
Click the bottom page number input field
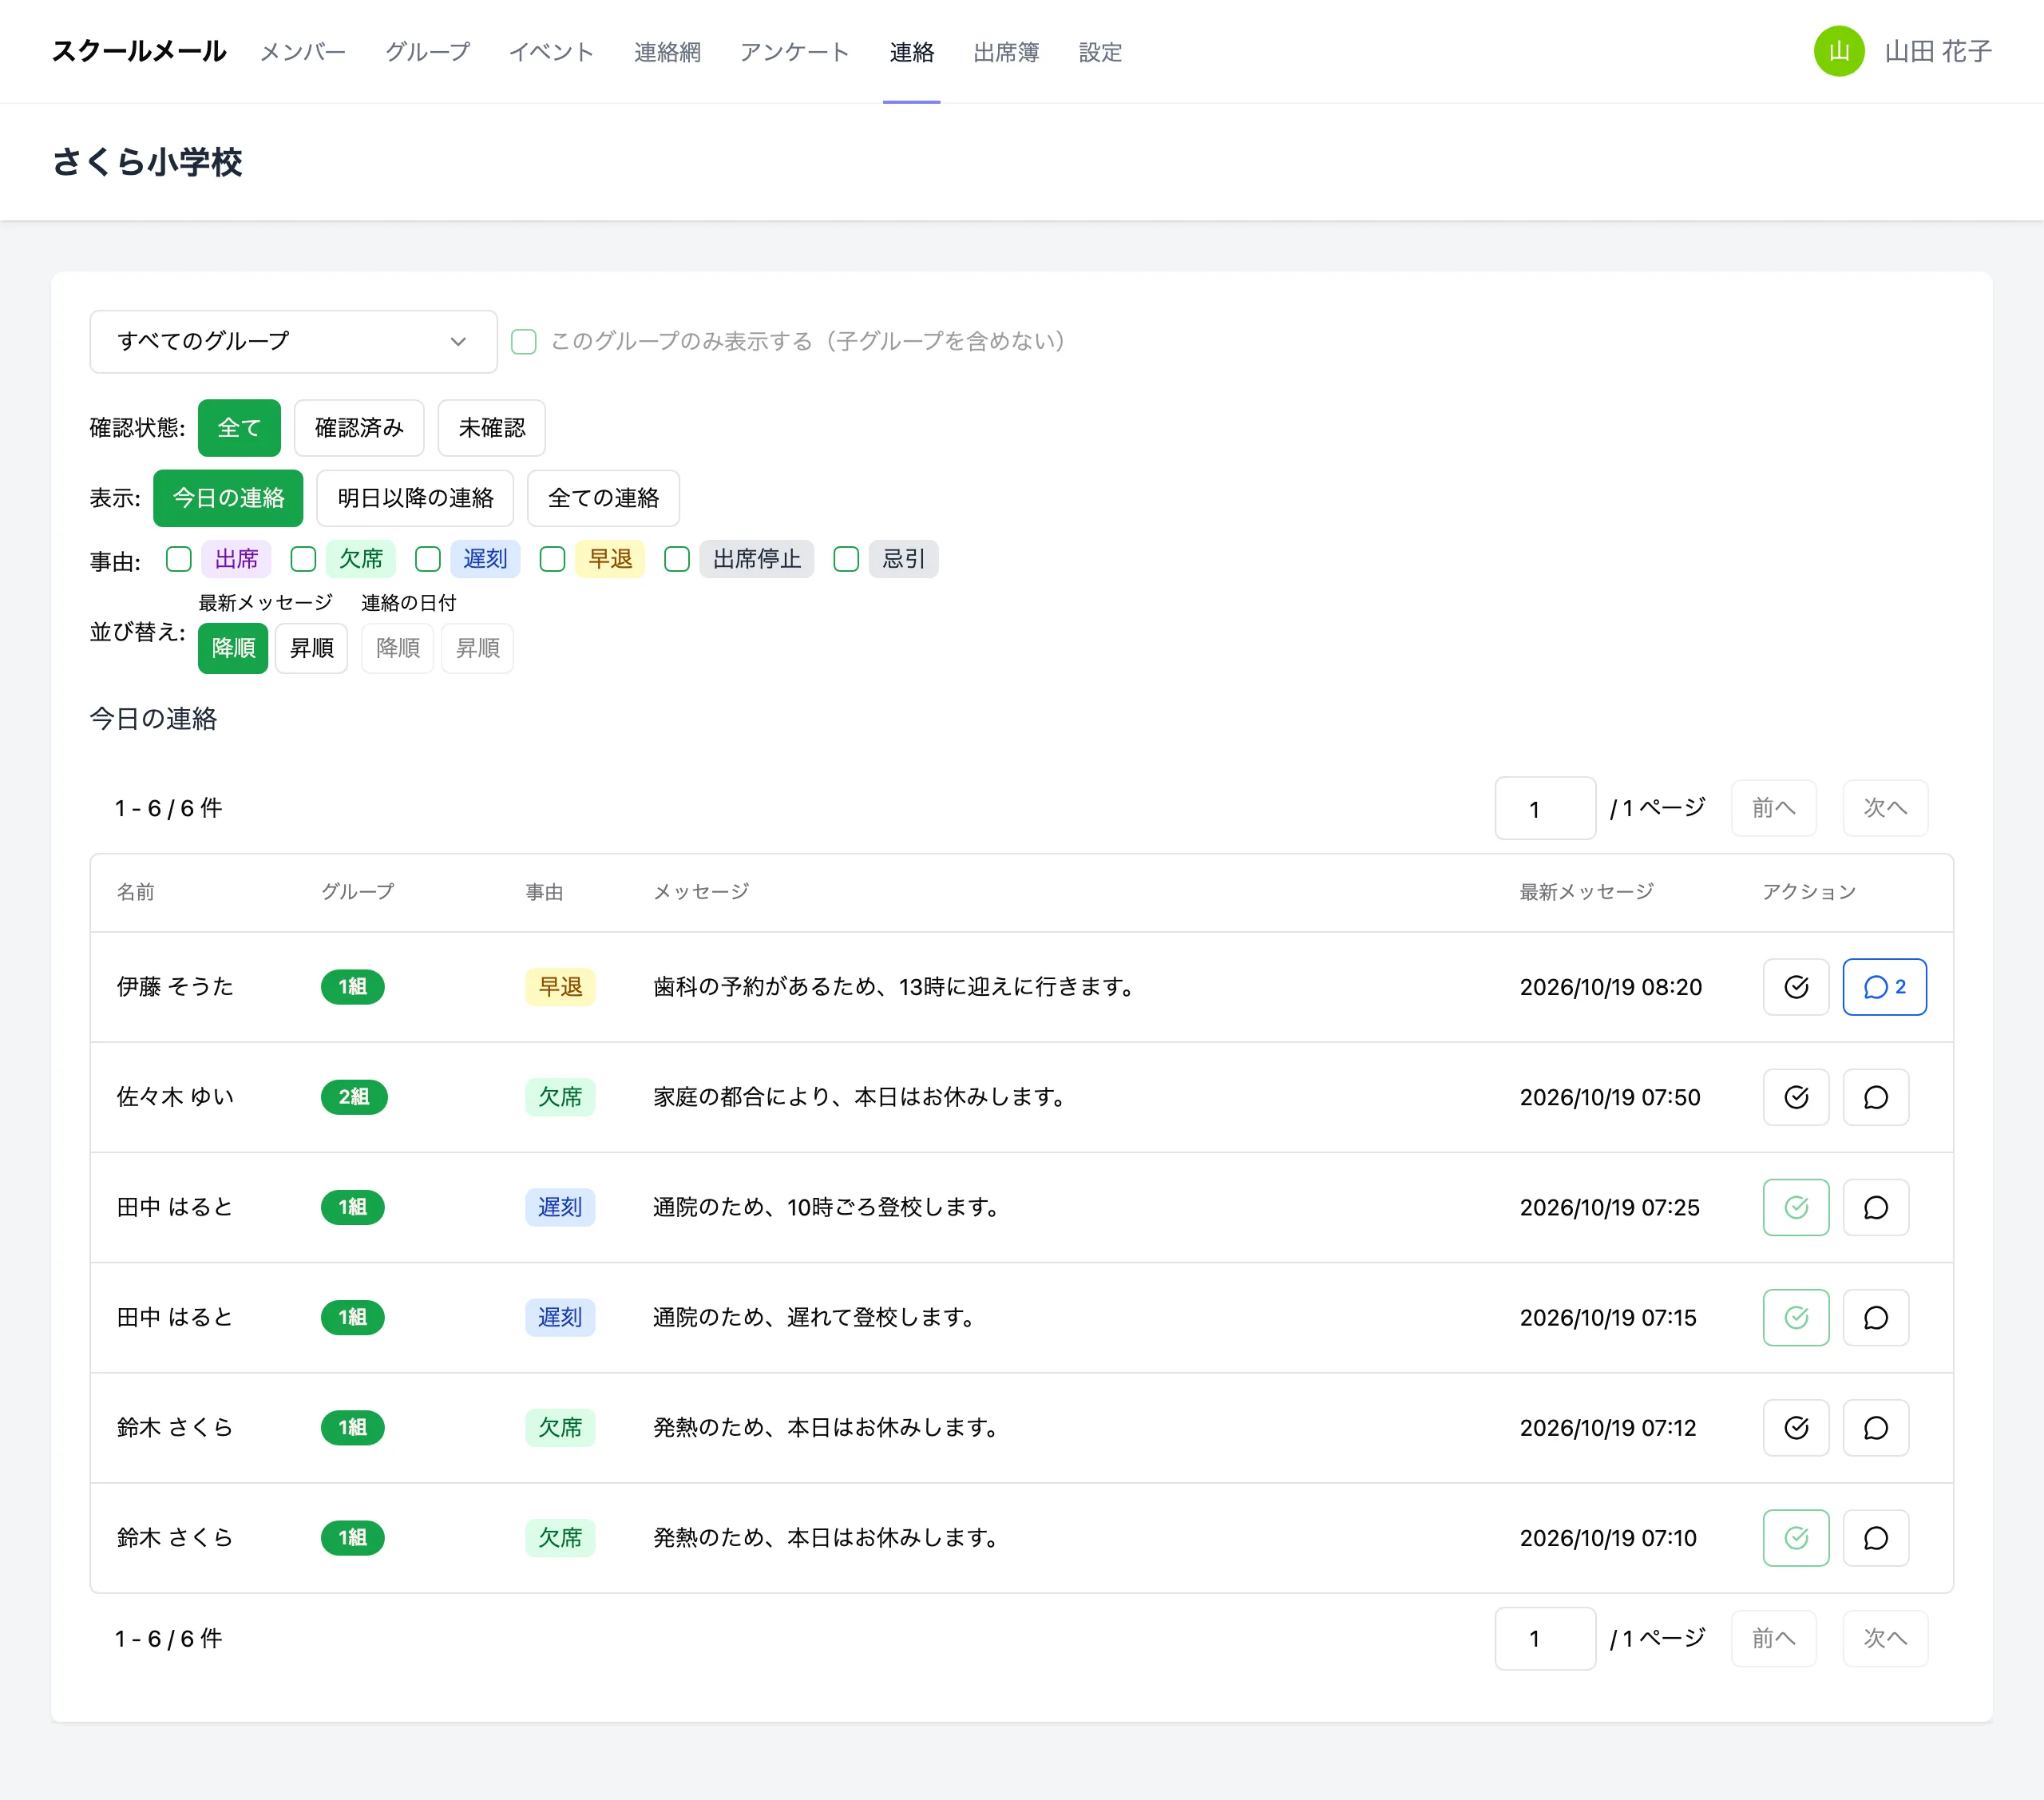tap(1545, 1638)
